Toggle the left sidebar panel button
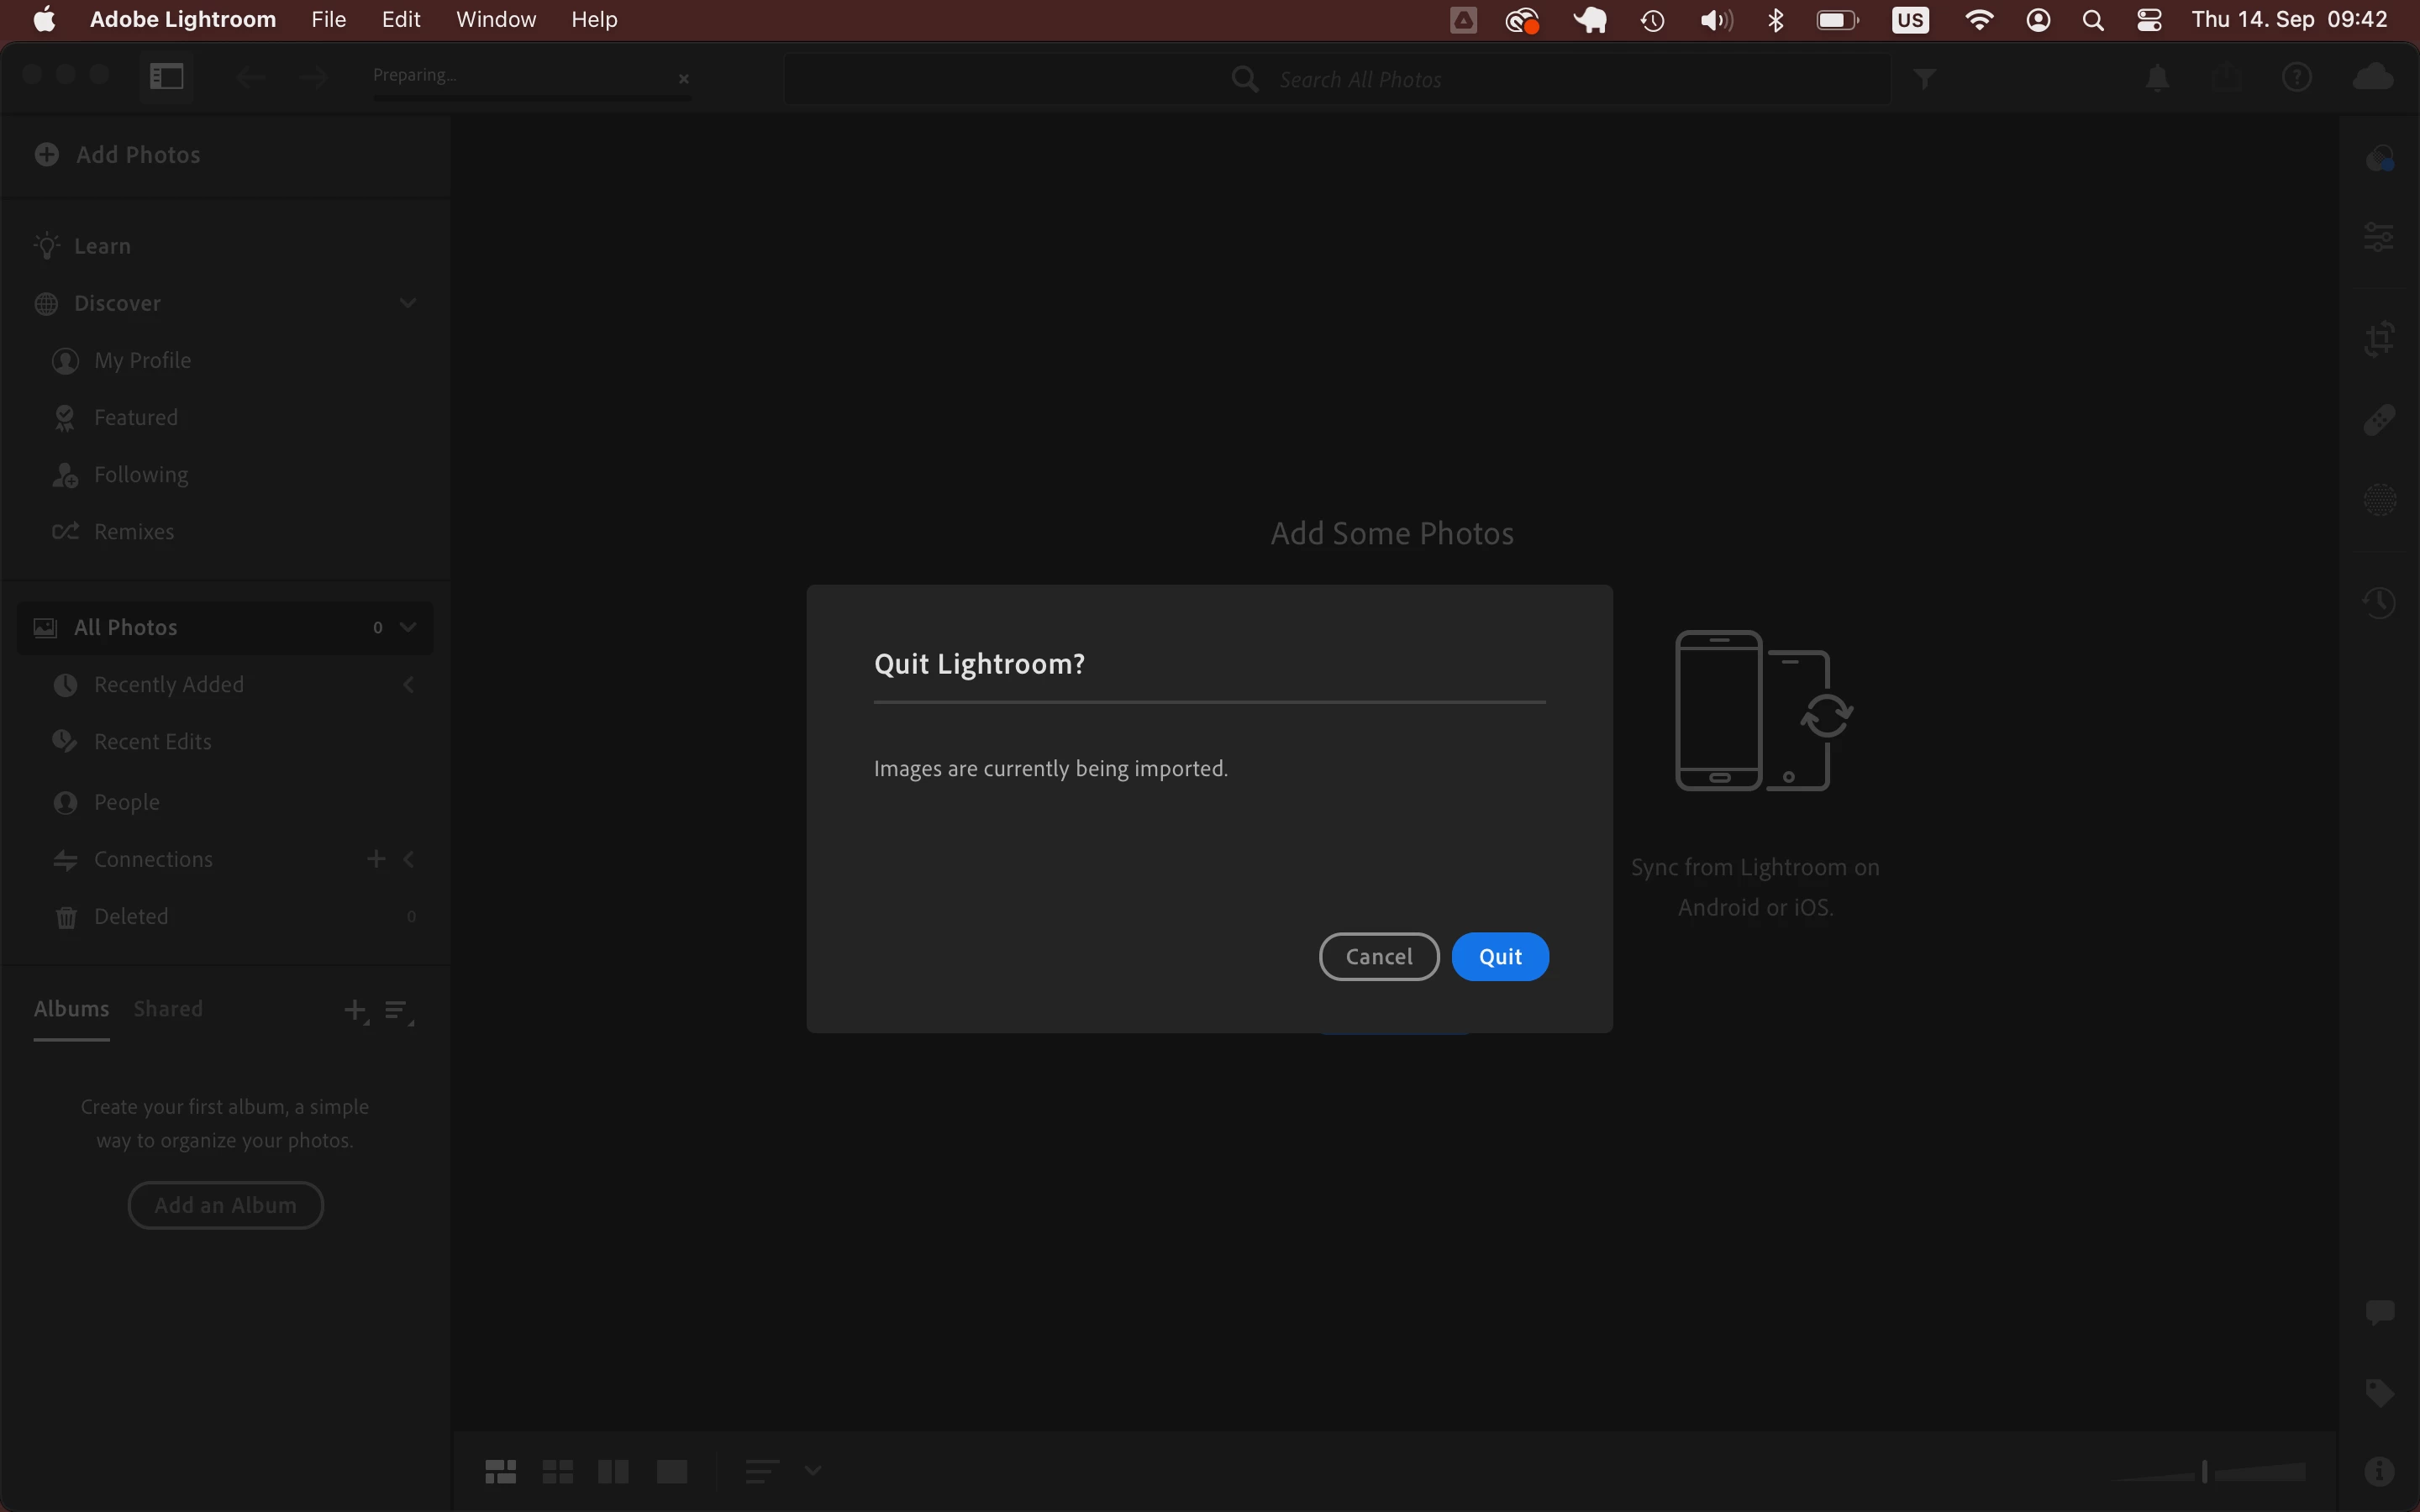Screen dimensions: 2420x1512 click(166, 76)
